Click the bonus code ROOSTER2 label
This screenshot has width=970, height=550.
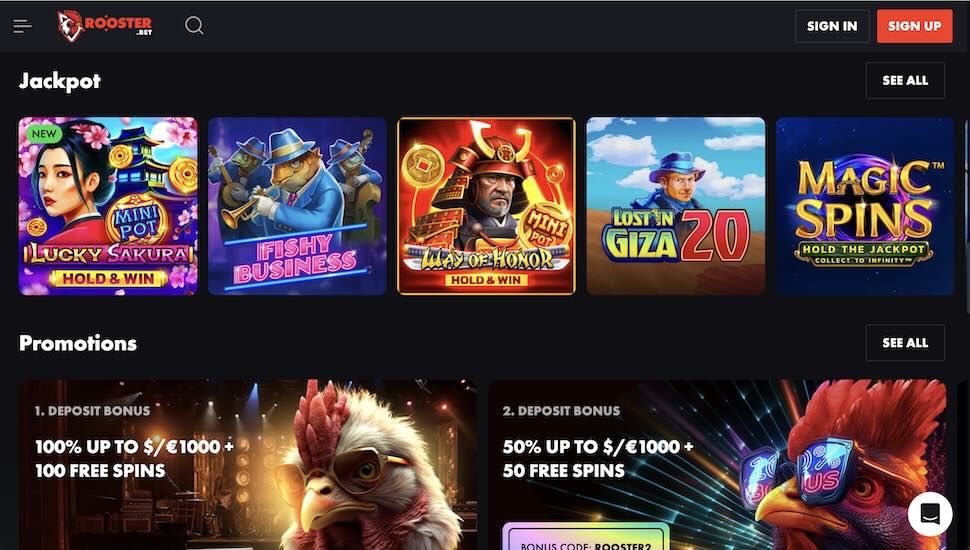coord(586,541)
